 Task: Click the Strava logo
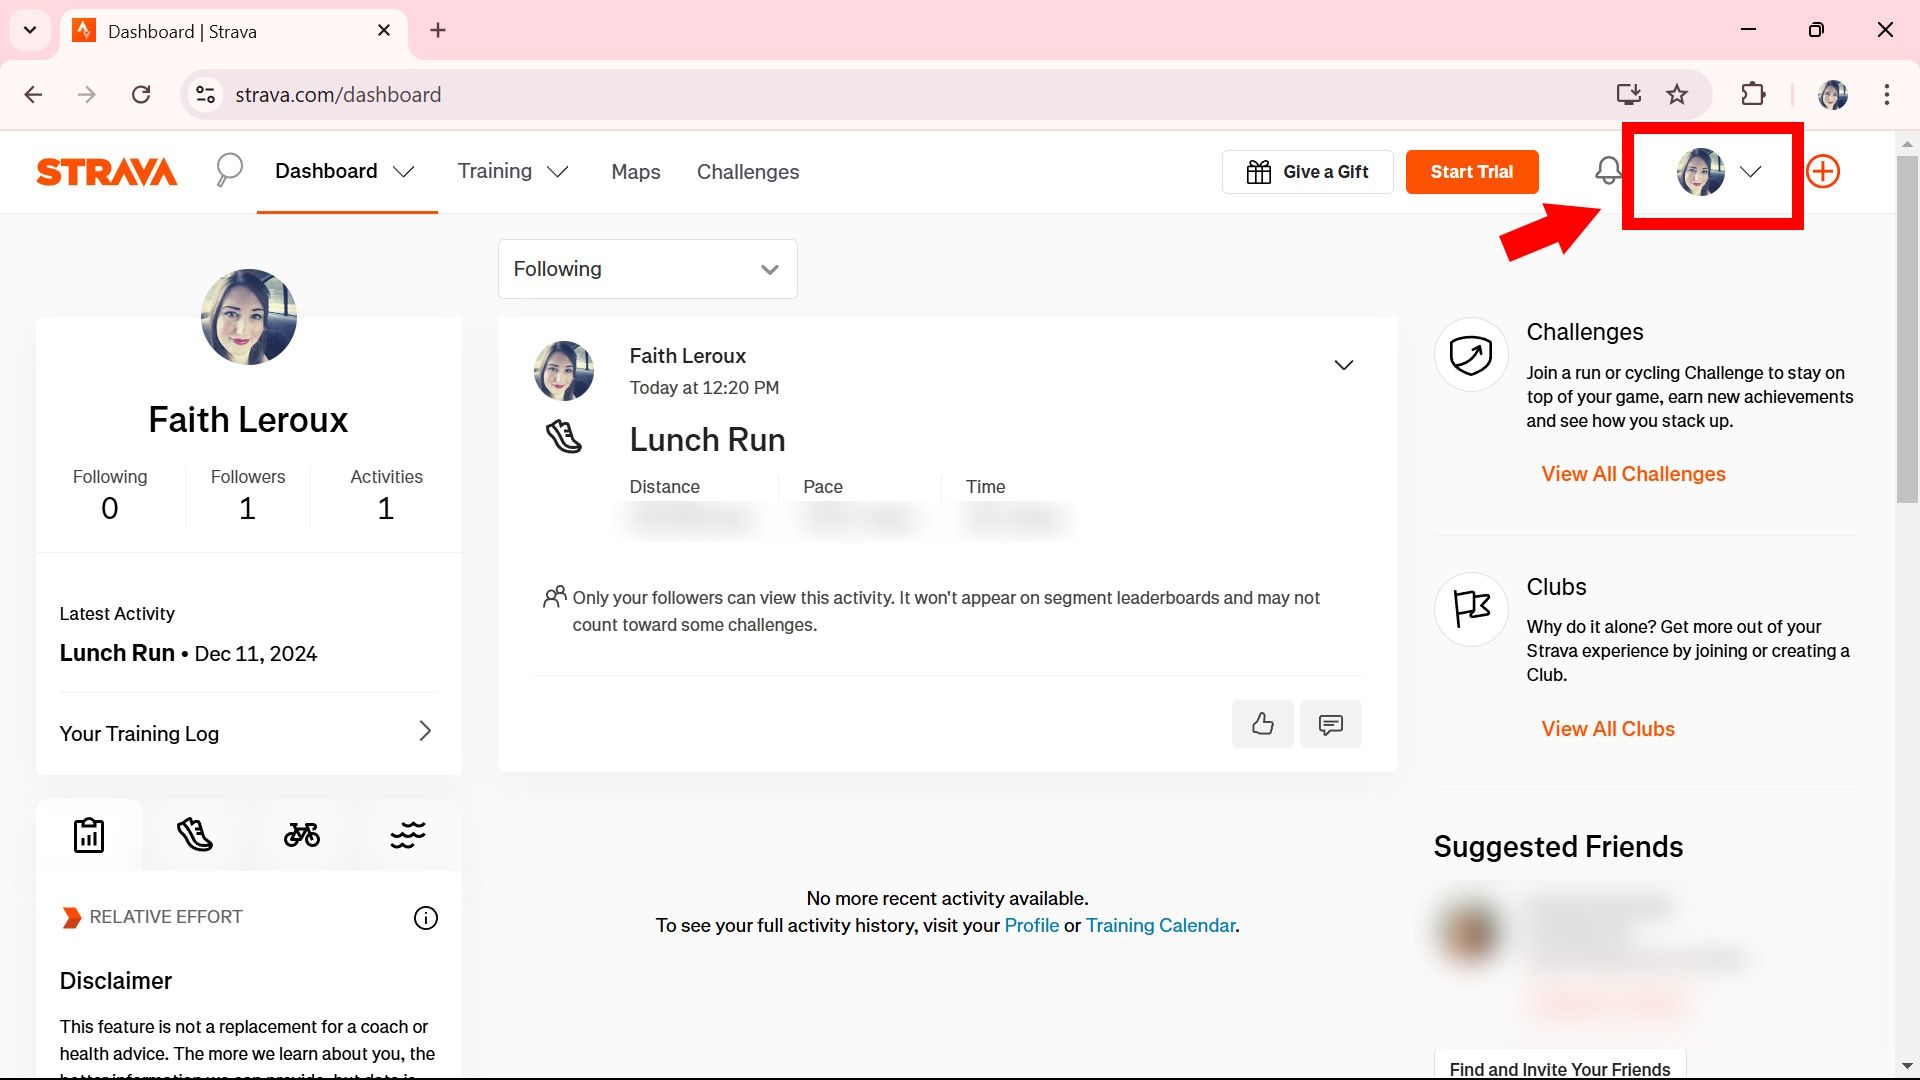pos(106,171)
